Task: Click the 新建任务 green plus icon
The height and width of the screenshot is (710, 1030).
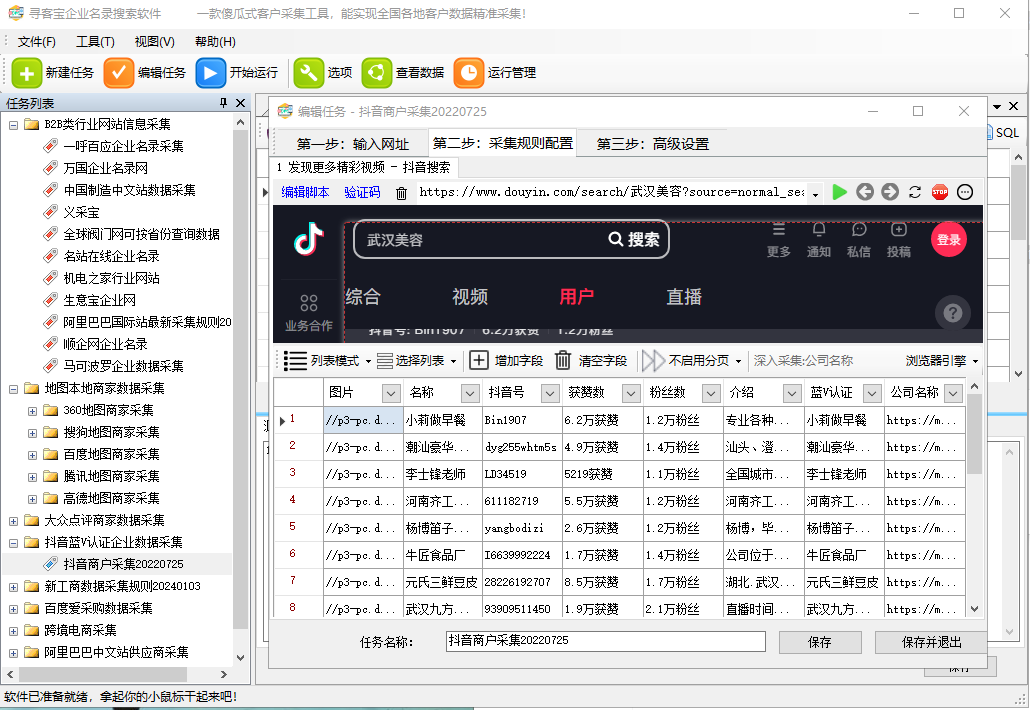Action: click(27, 73)
